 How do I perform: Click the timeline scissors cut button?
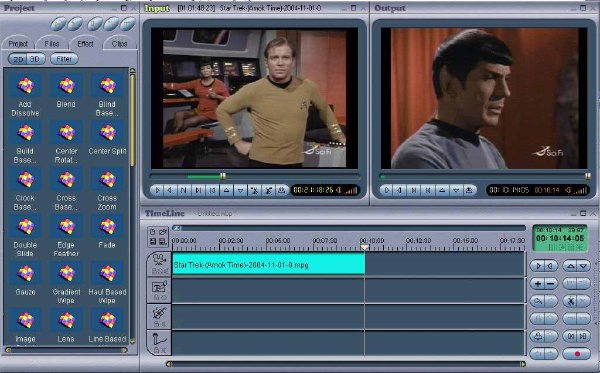pyautogui.click(x=571, y=301)
